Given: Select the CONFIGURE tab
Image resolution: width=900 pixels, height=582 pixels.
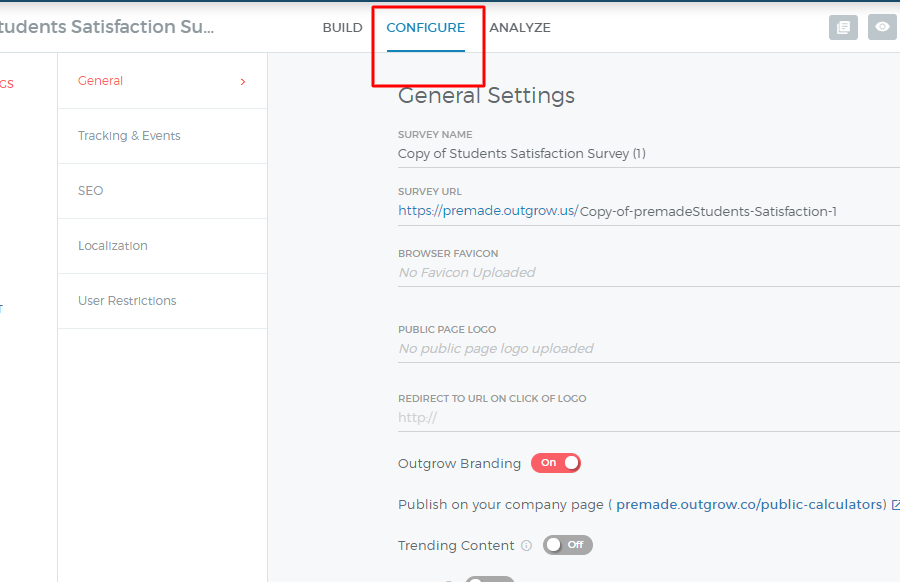Looking at the screenshot, I should [x=425, y=28].
